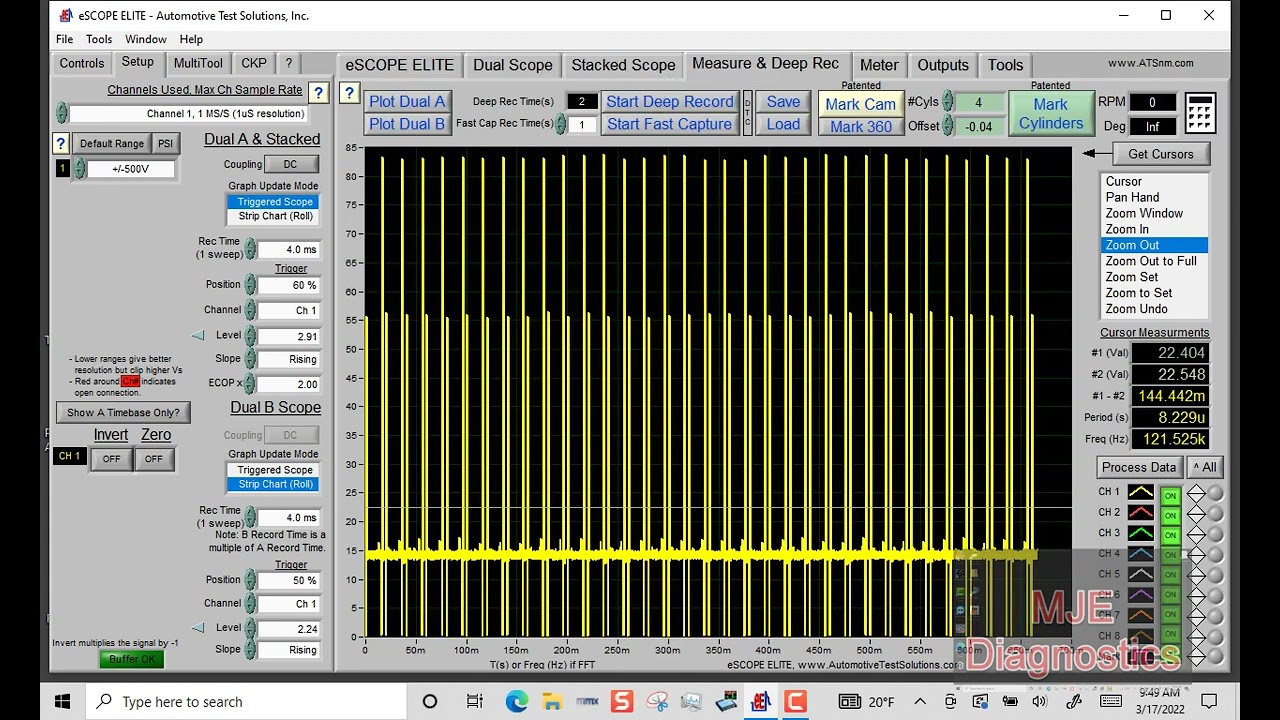Open the Window menu

pos(146,39)
